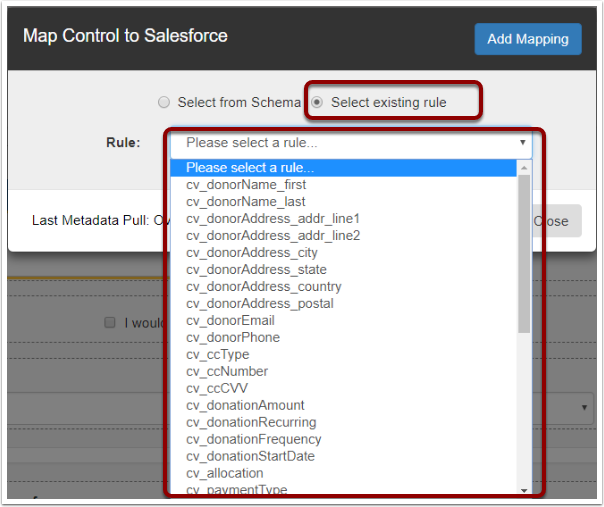Choose cv_donorName_last rule

click(343, 201)
